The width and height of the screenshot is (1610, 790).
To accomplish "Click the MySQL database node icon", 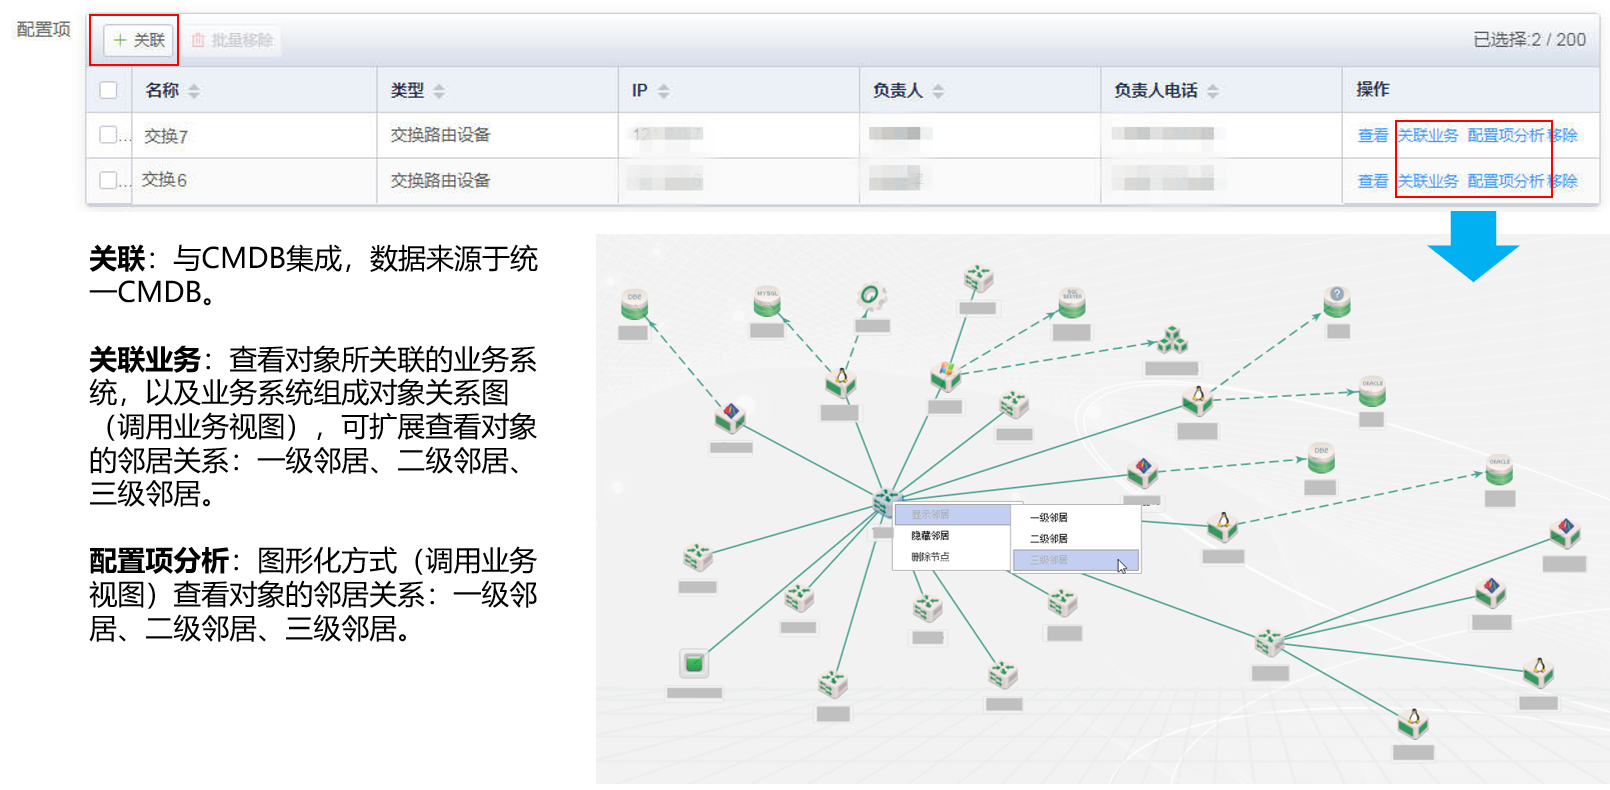I will [766, 302].
